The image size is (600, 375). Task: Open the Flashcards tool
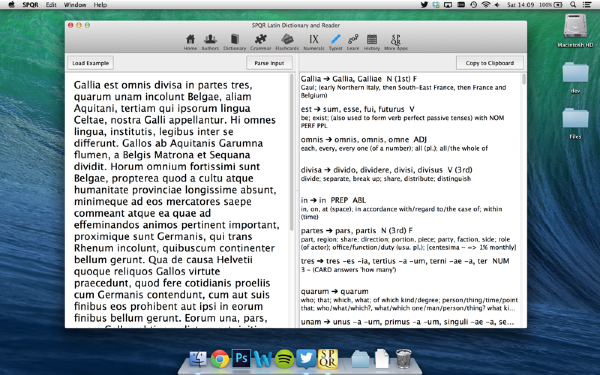[x=287, y=42]
